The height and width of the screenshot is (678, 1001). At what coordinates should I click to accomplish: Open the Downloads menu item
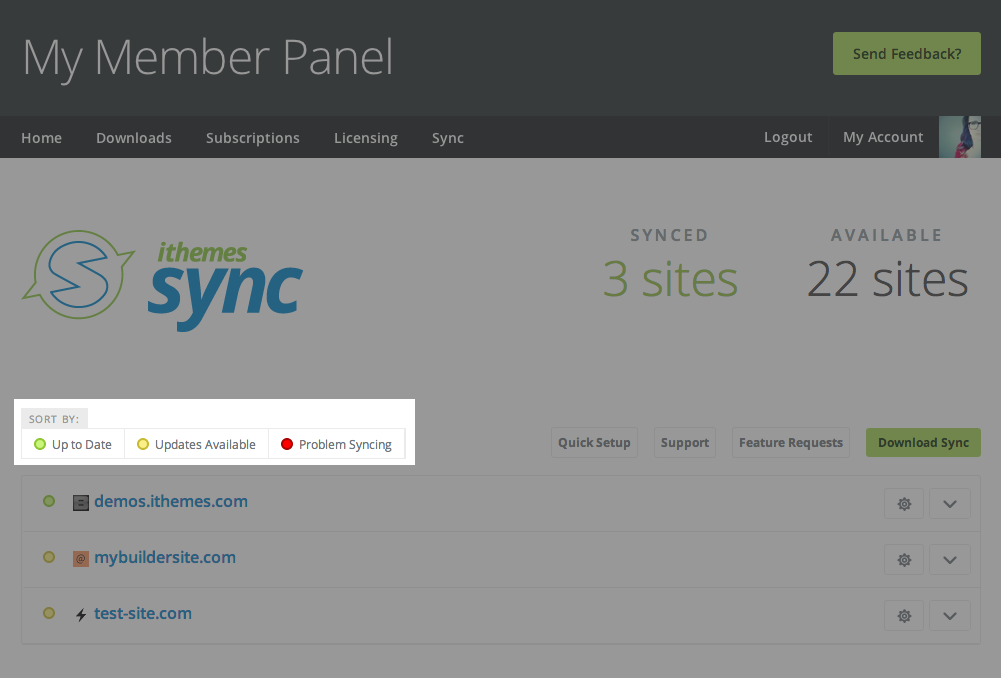click(134, 138)
